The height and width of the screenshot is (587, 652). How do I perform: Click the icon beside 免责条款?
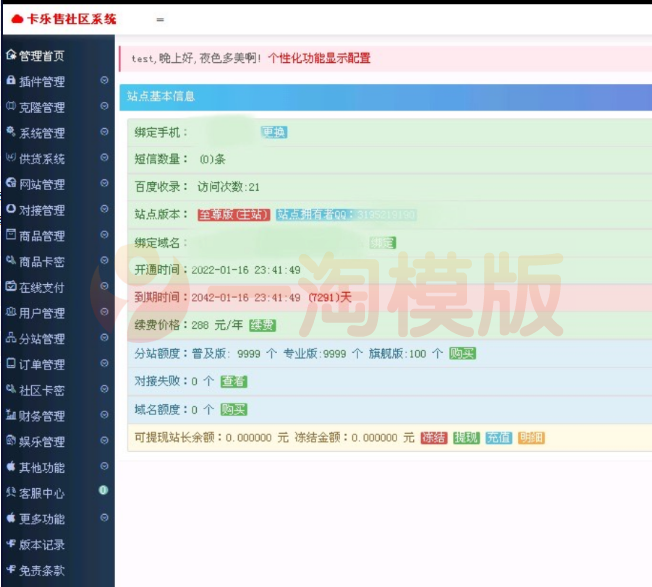[x=11, y=569]
